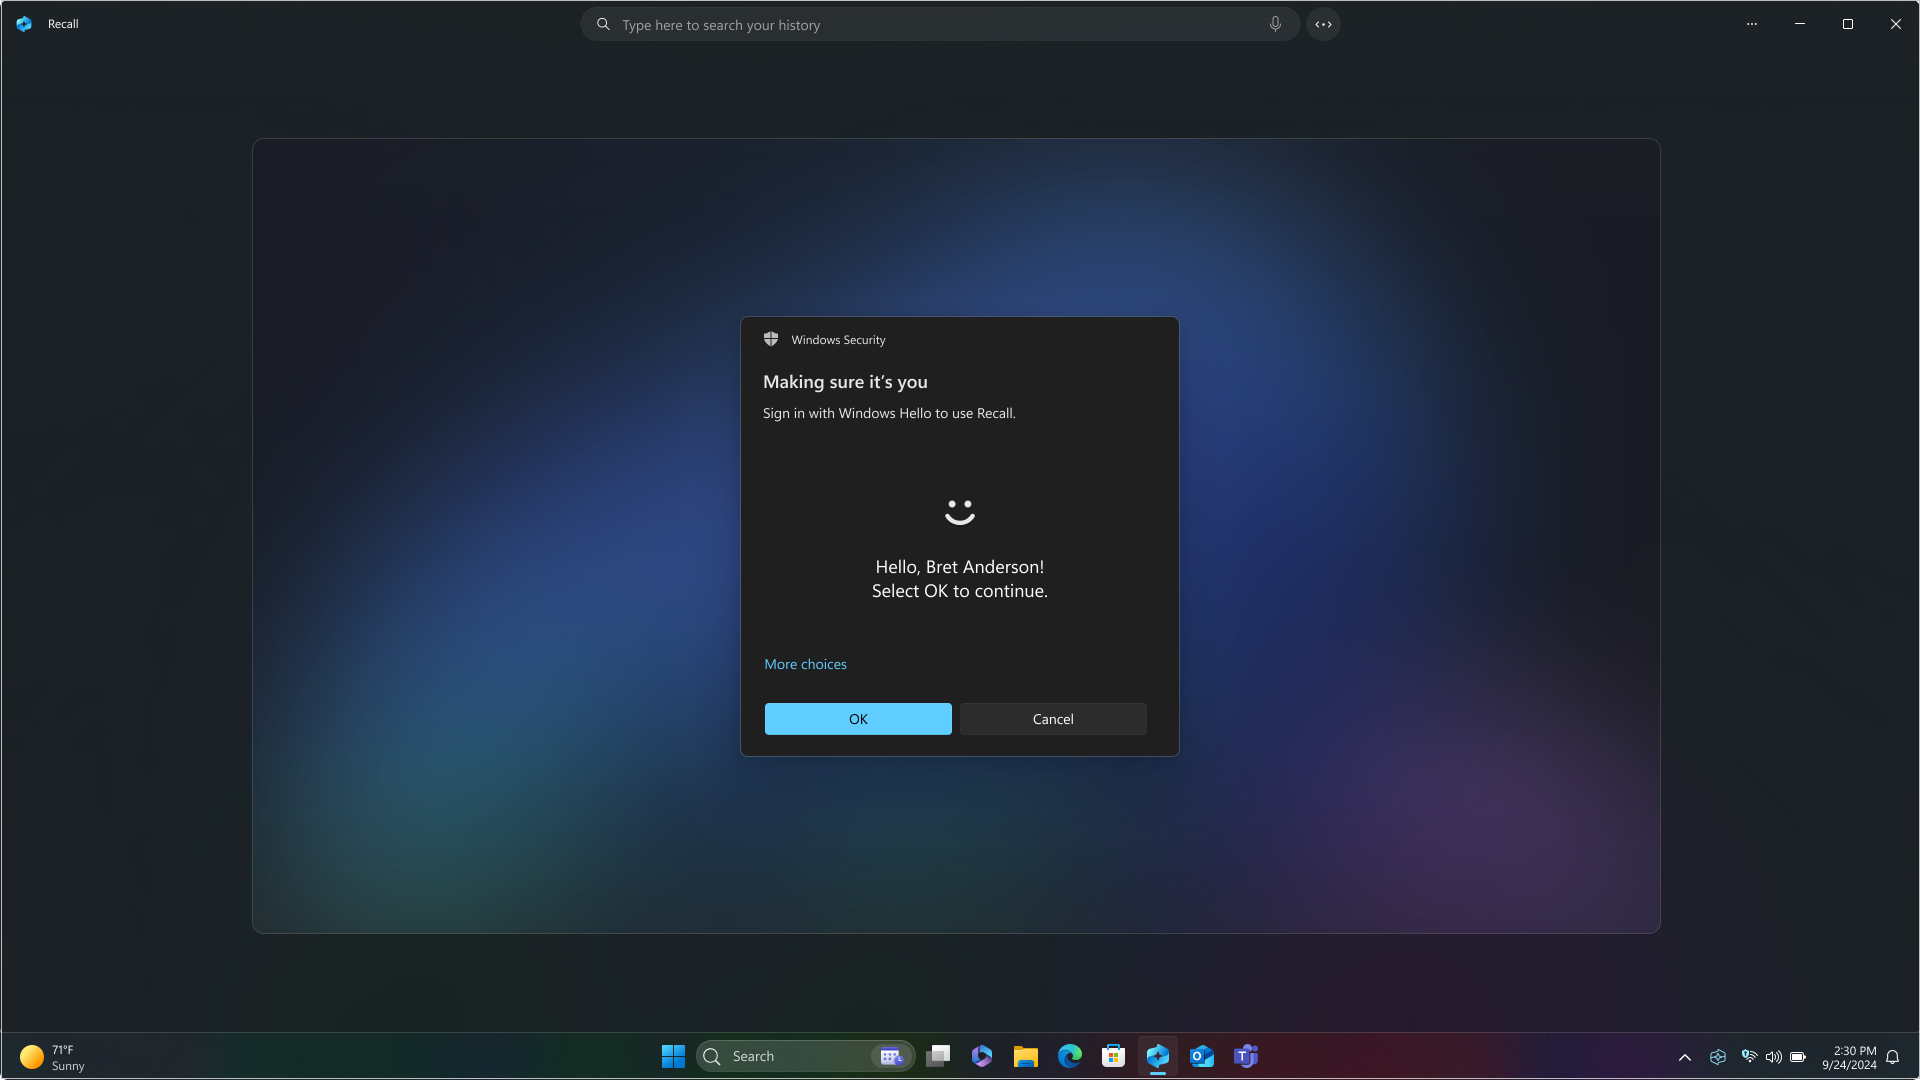Viewport: 1920px width, 1080px height.
Task: Check sound/volume icon in system tray
Action: (x=1774, y=1056)
